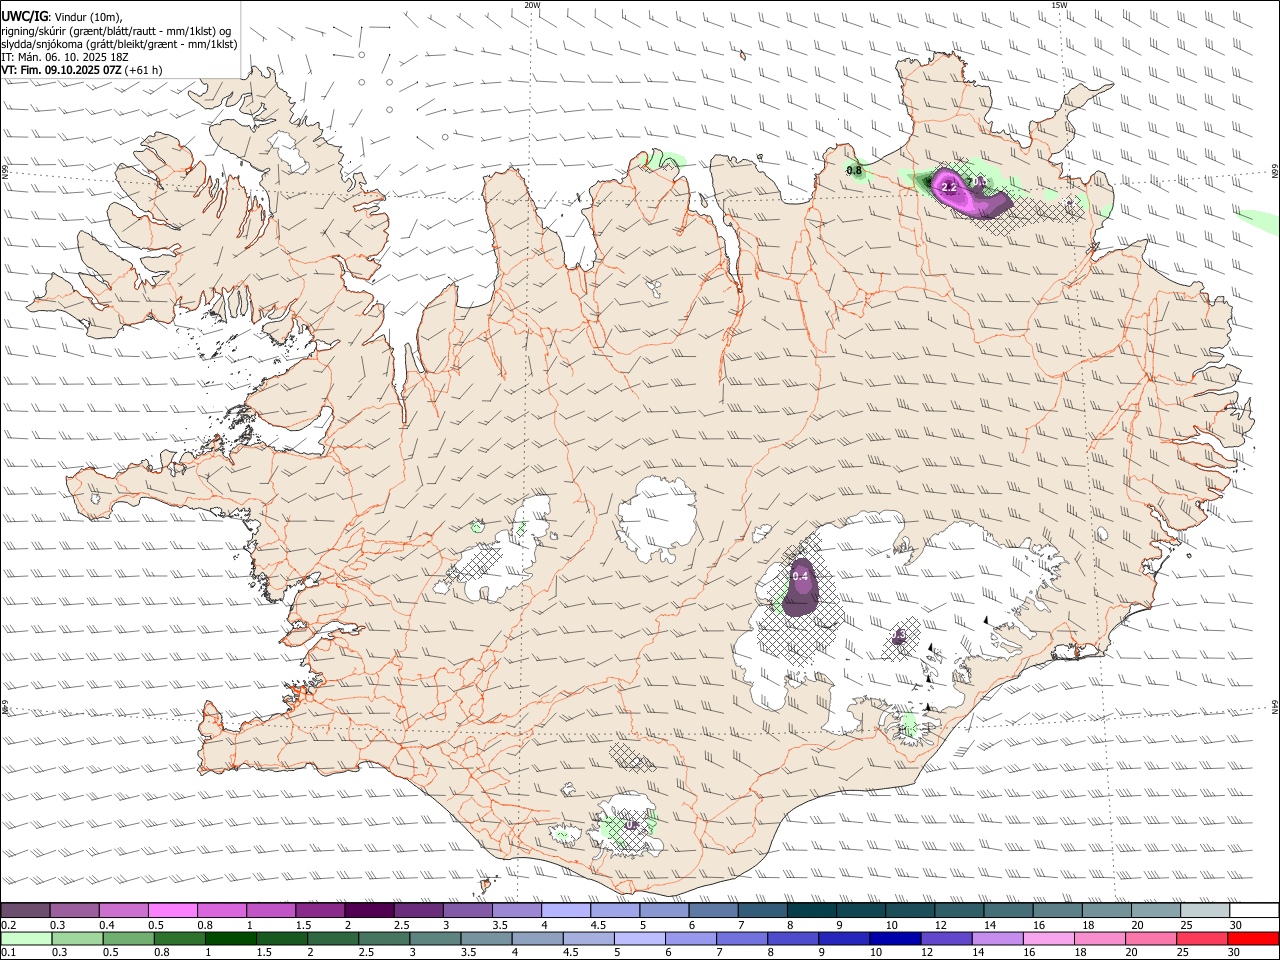Pick dark purple top-row swatch 2 to 2.5
The image size is (1280, 960).
[369, 911]
